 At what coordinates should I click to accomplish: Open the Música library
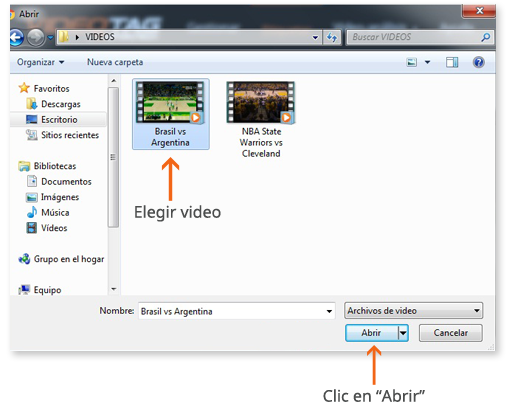[x=55, y=213]
